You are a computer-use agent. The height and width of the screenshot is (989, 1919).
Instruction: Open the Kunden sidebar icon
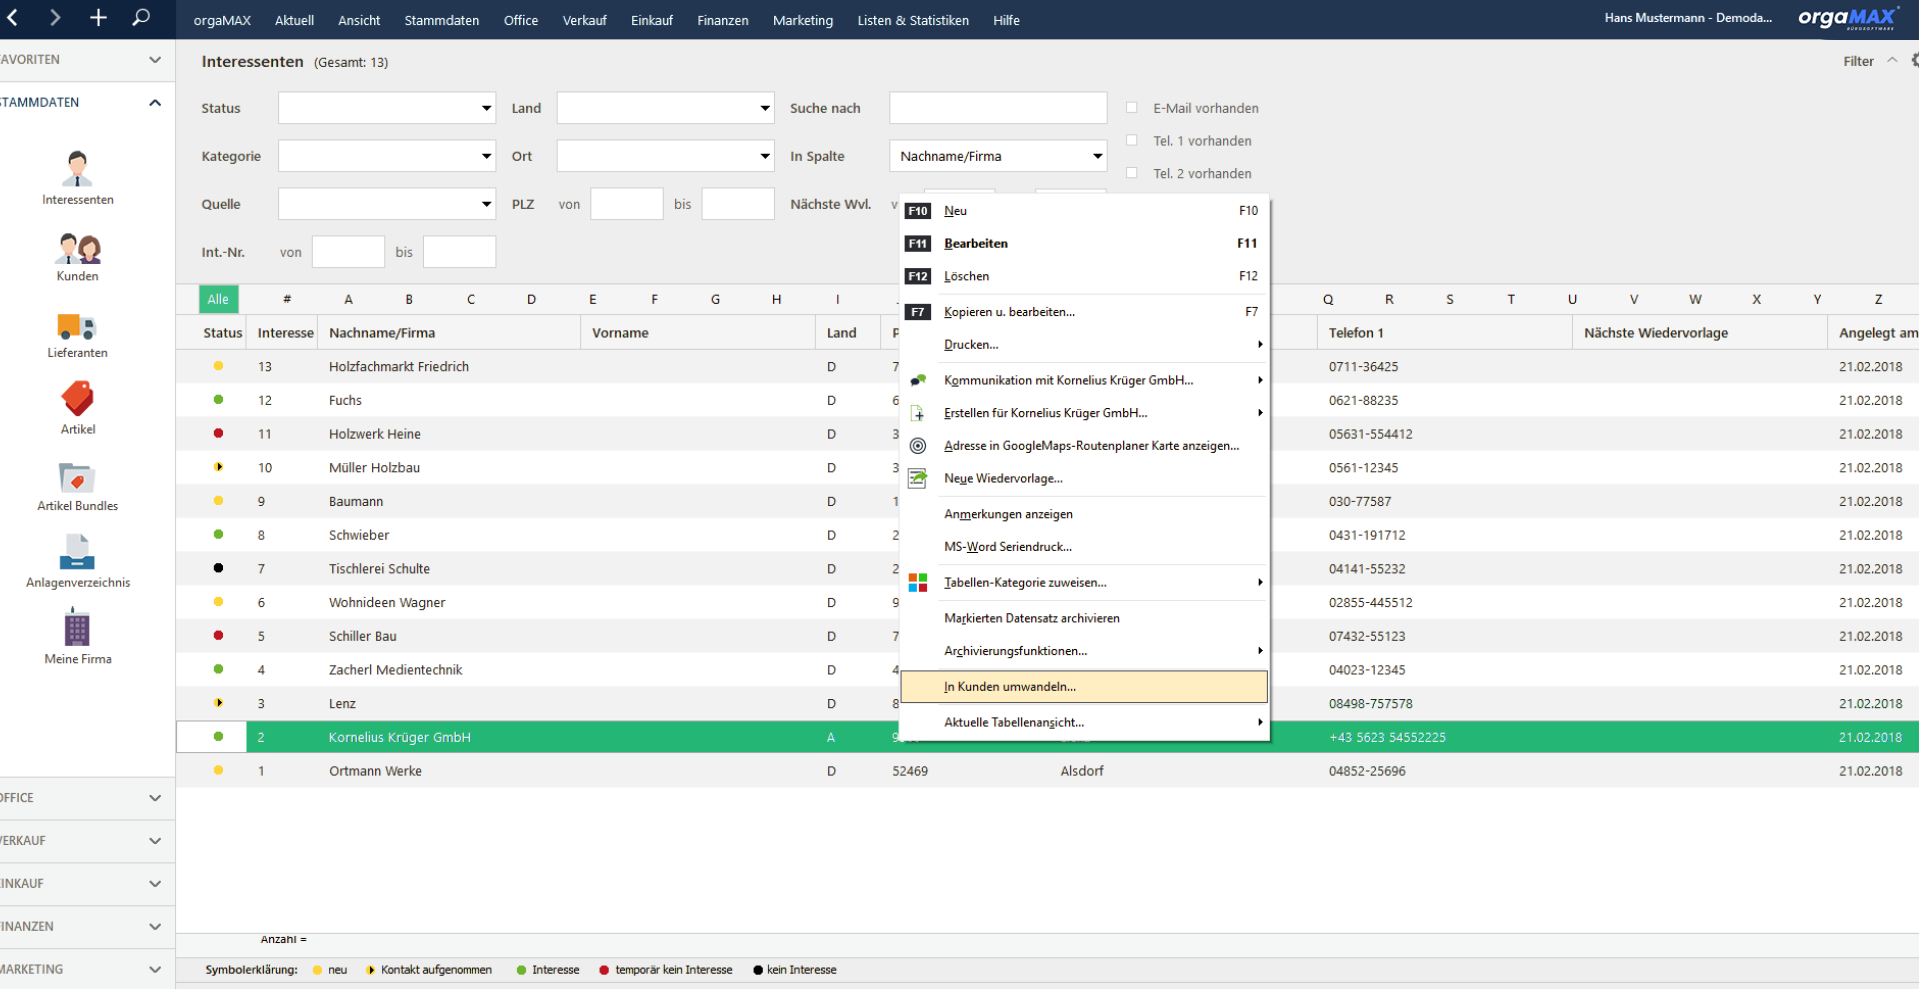coord(78,248)
